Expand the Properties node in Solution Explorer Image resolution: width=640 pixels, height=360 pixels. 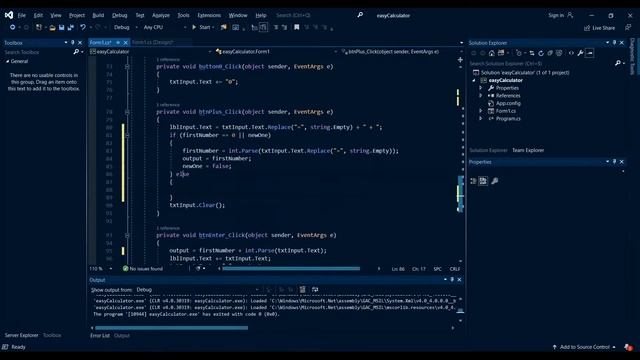(481, 88)
